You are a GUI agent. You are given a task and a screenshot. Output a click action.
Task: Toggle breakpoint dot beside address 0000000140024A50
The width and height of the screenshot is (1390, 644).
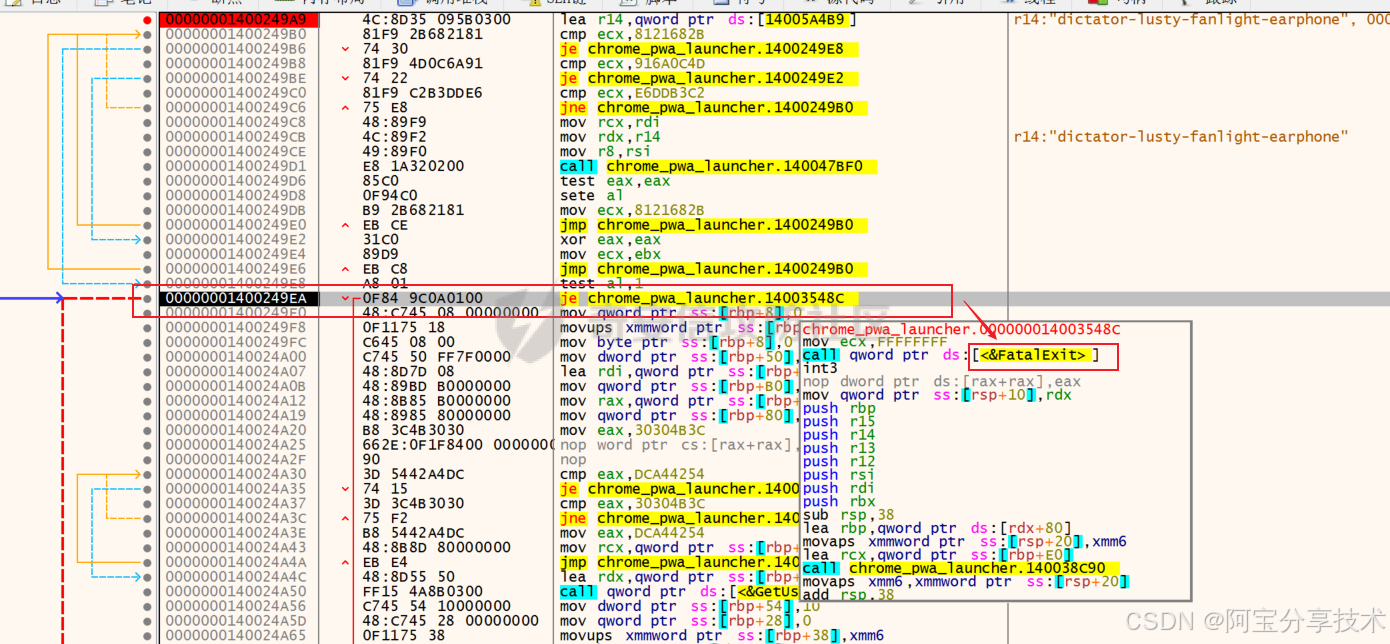click(148, 591)
